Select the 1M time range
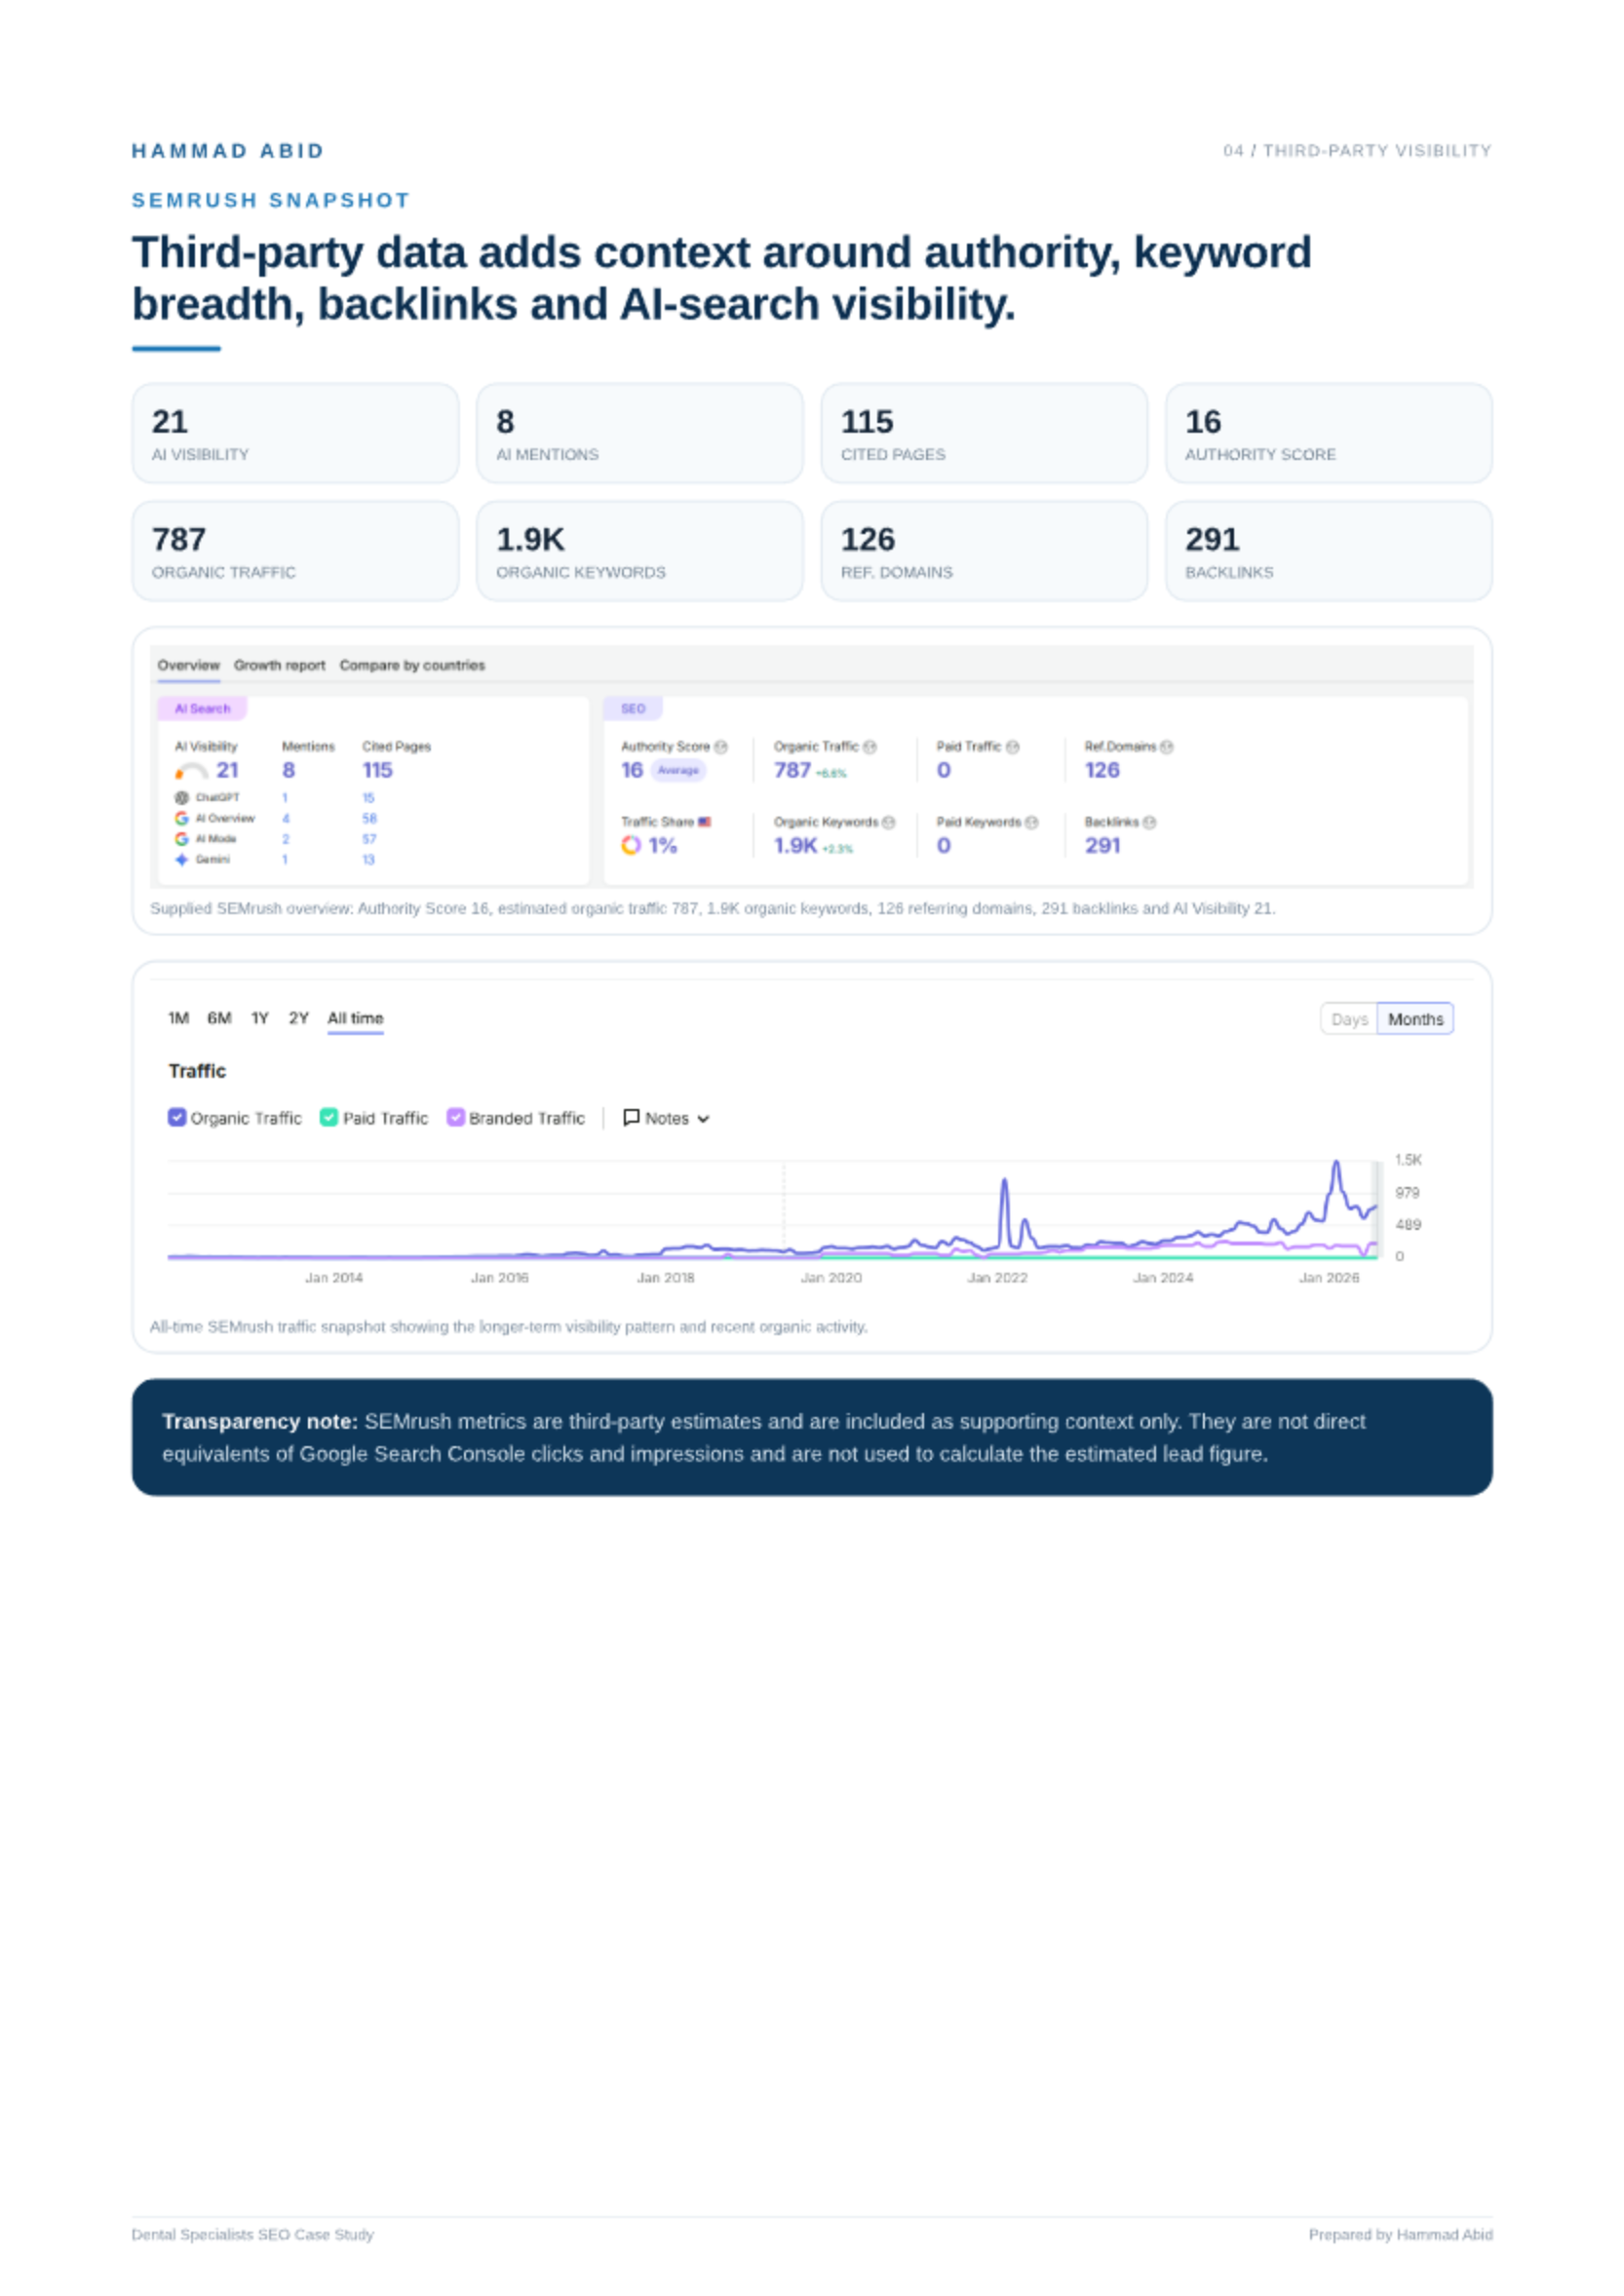Screen dimensions: 1624x2296 tap(179, 1018)
